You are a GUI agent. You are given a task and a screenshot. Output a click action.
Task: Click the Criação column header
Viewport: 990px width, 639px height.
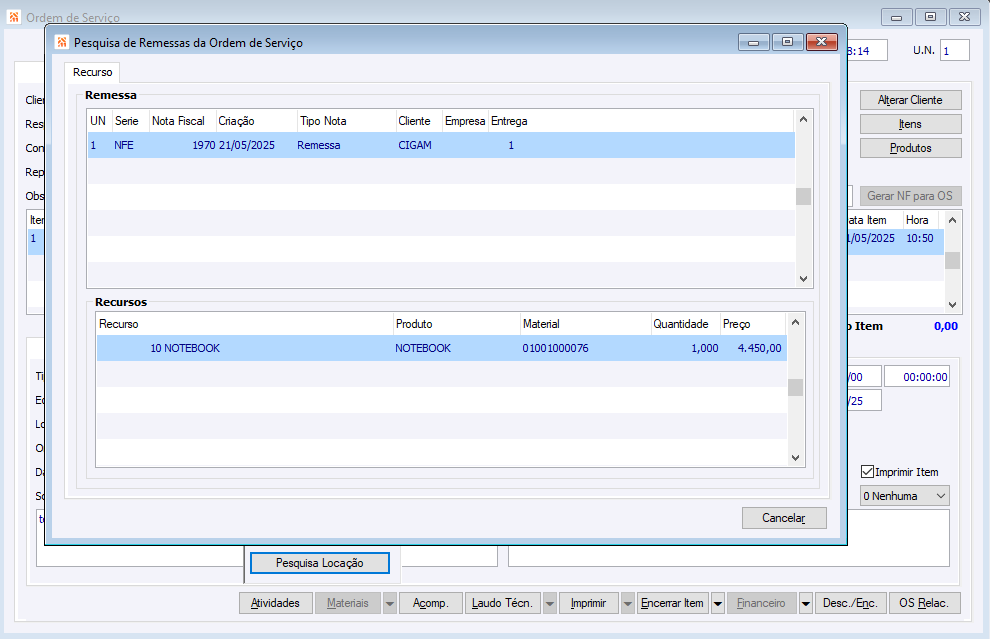click(x=256, y=121)
